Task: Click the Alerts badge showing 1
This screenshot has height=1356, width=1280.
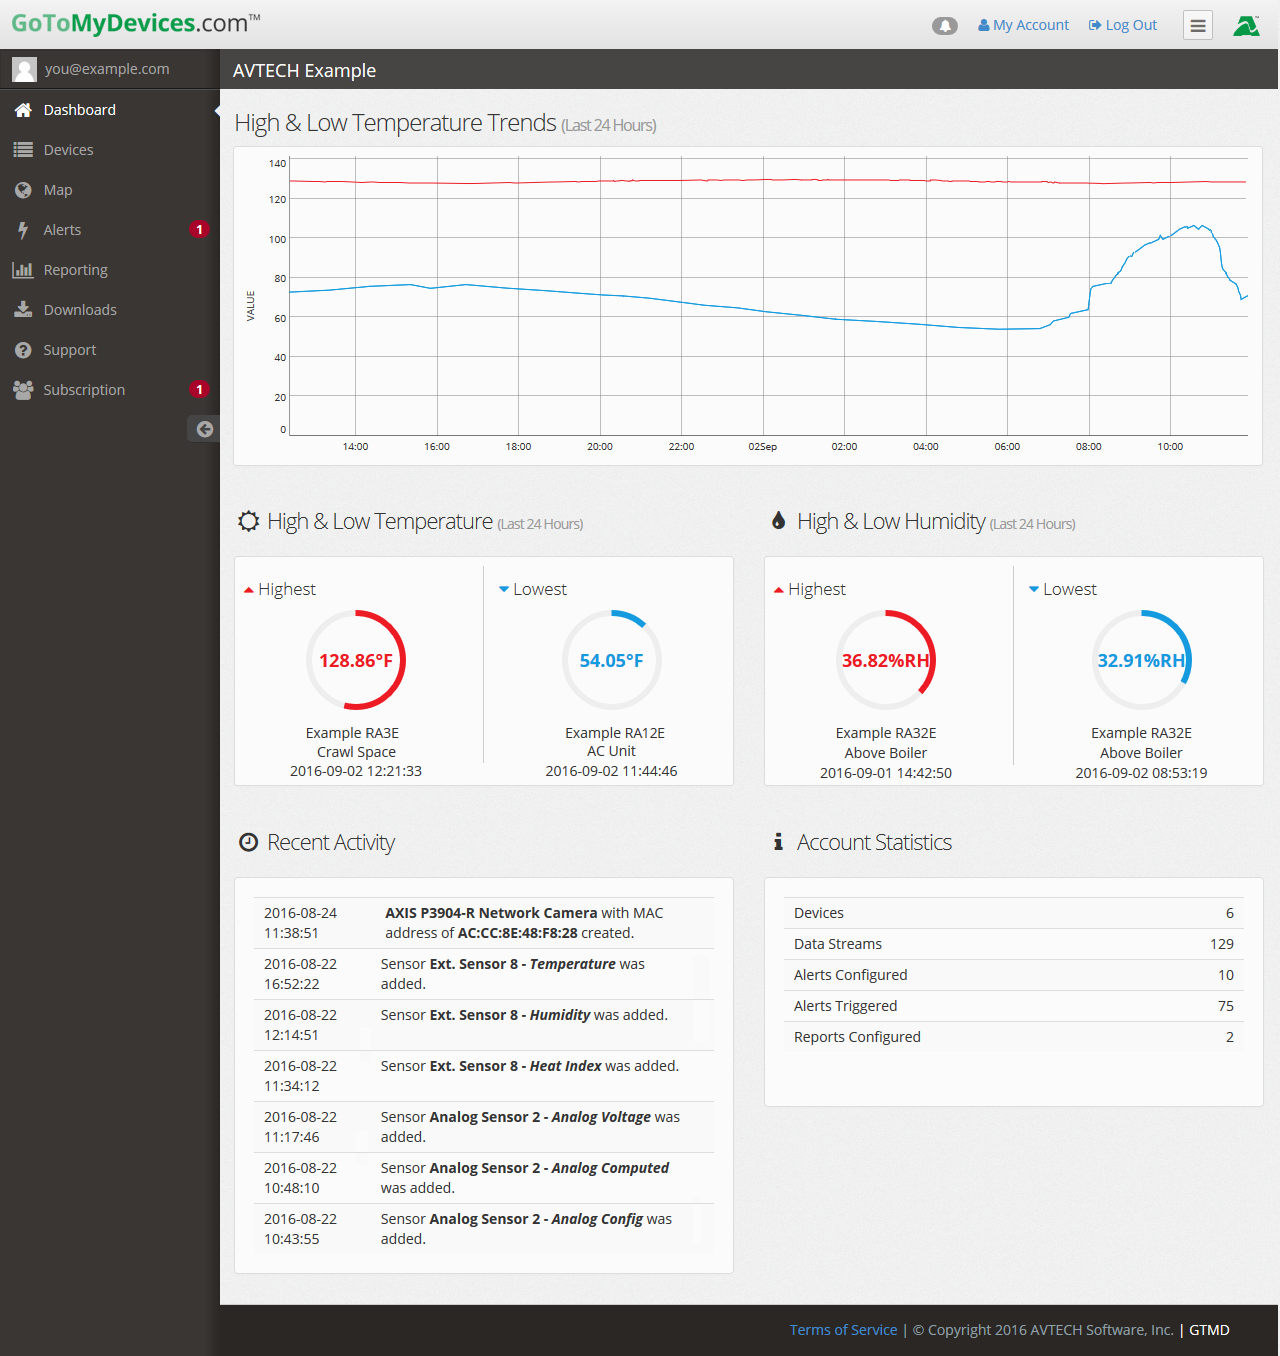Action: [199, 230]
